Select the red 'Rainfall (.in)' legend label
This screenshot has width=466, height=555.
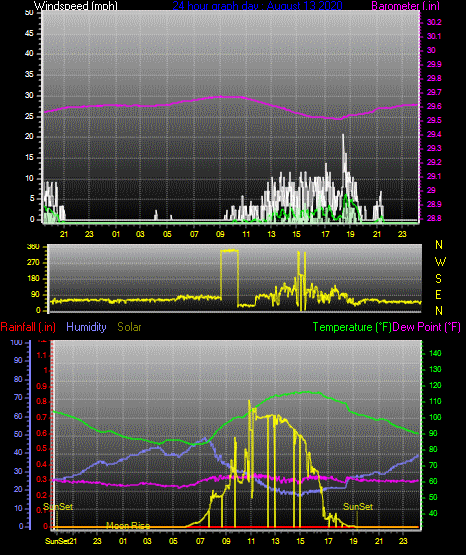pyautogui.click(x=28, y=327)
